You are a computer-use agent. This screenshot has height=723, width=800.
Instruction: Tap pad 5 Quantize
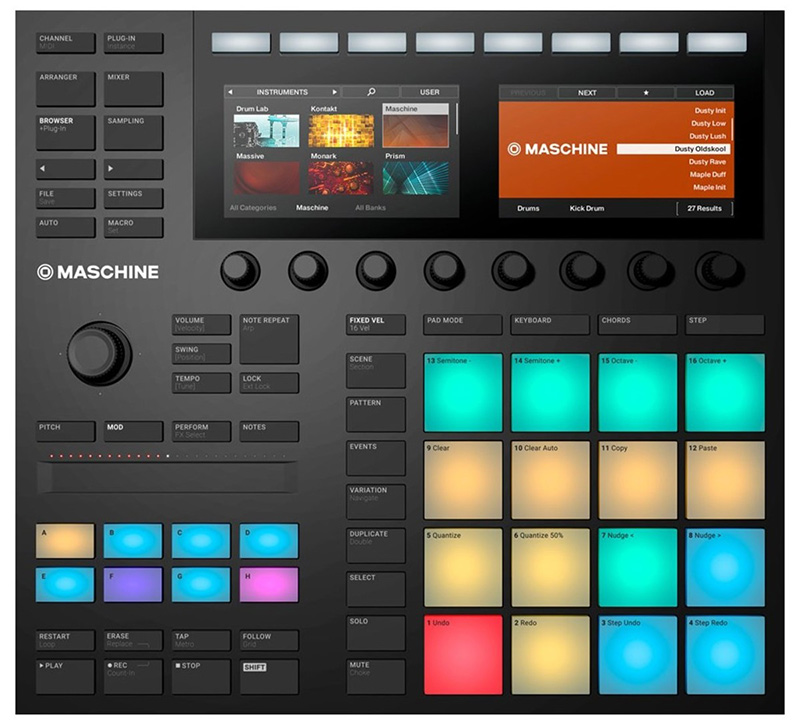[463, 567]
